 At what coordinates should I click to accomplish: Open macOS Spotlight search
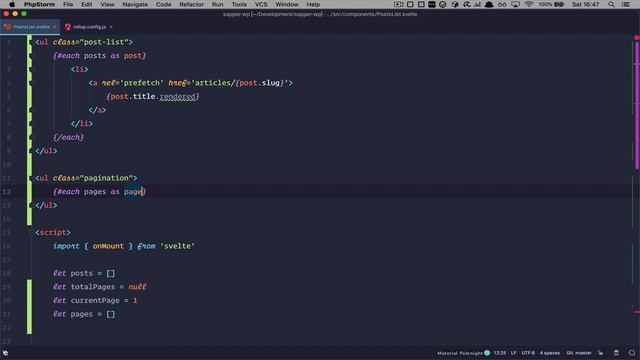(x=611, y=4)
